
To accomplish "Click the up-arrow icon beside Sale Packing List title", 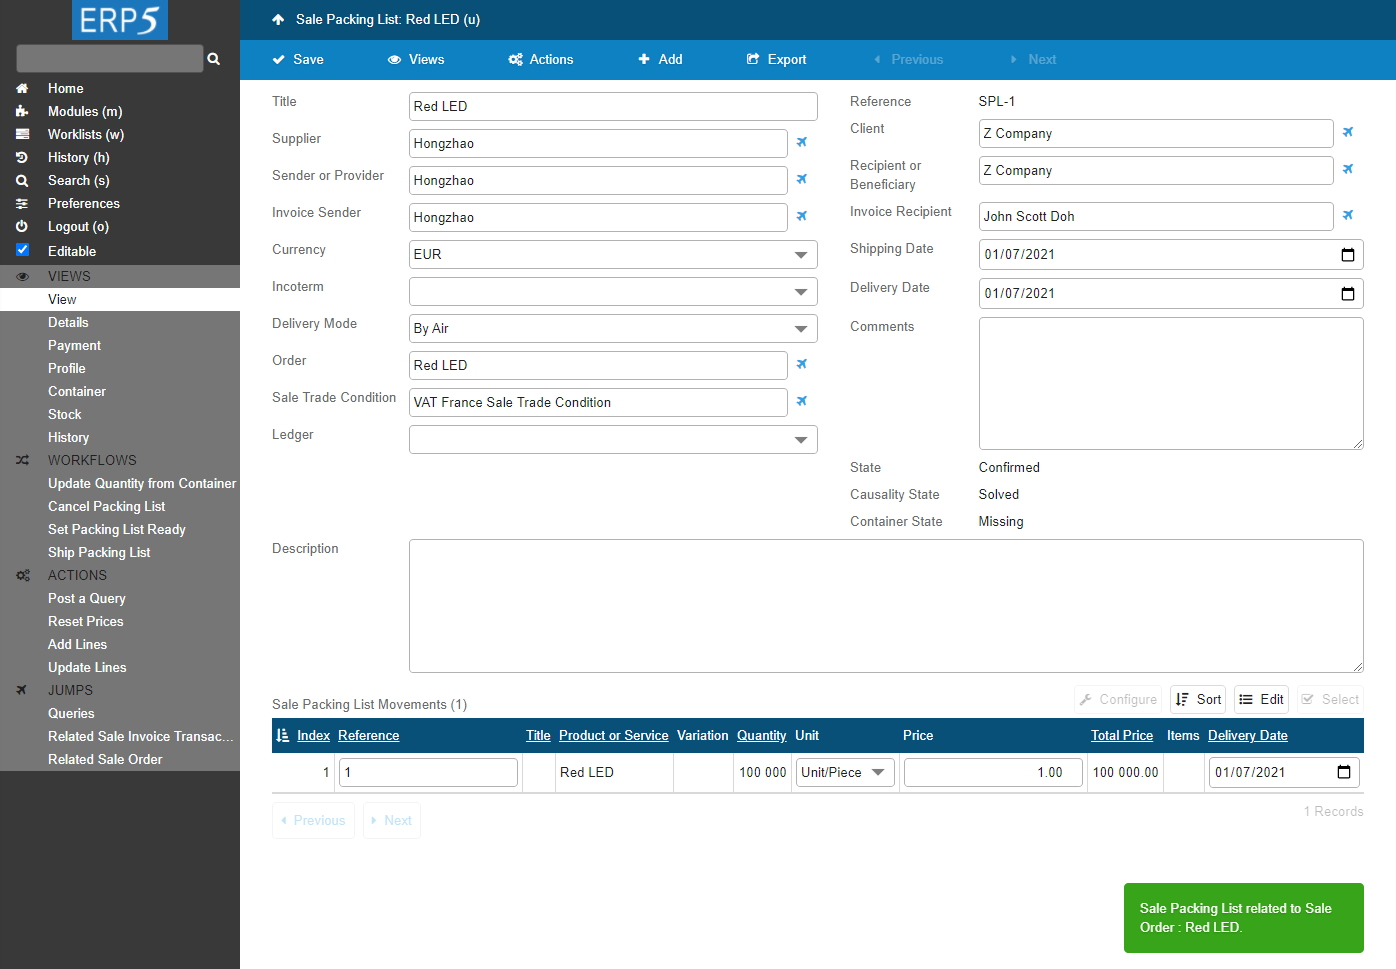I will [x=278, y=19].
